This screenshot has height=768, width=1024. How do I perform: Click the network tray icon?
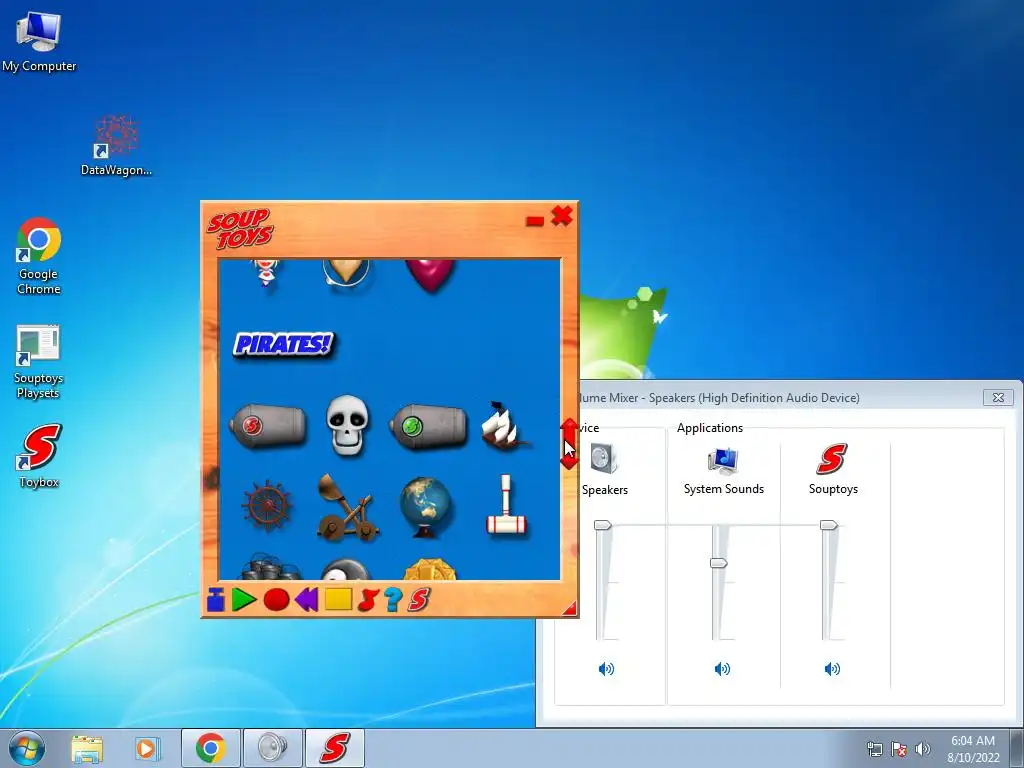874,749
